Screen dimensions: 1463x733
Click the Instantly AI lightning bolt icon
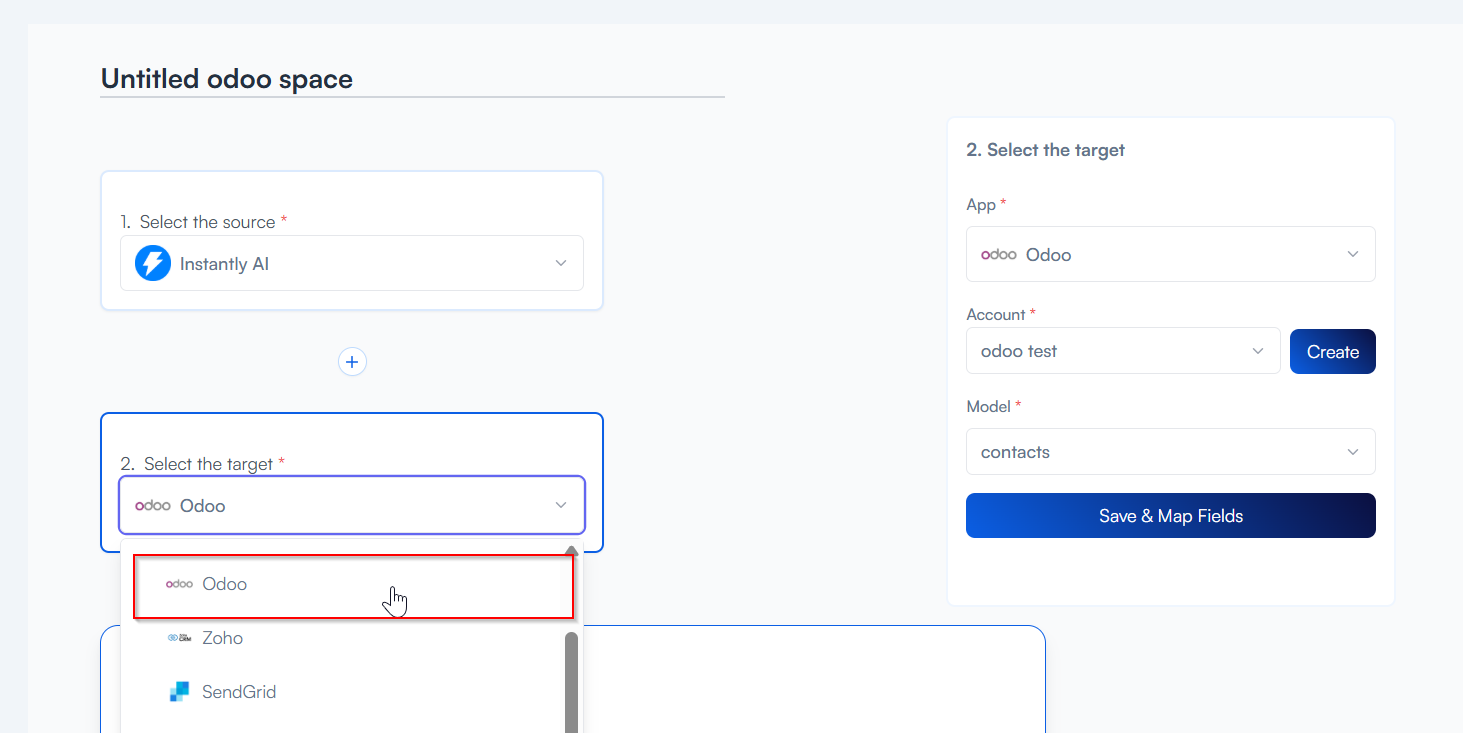tap(153, 264)
